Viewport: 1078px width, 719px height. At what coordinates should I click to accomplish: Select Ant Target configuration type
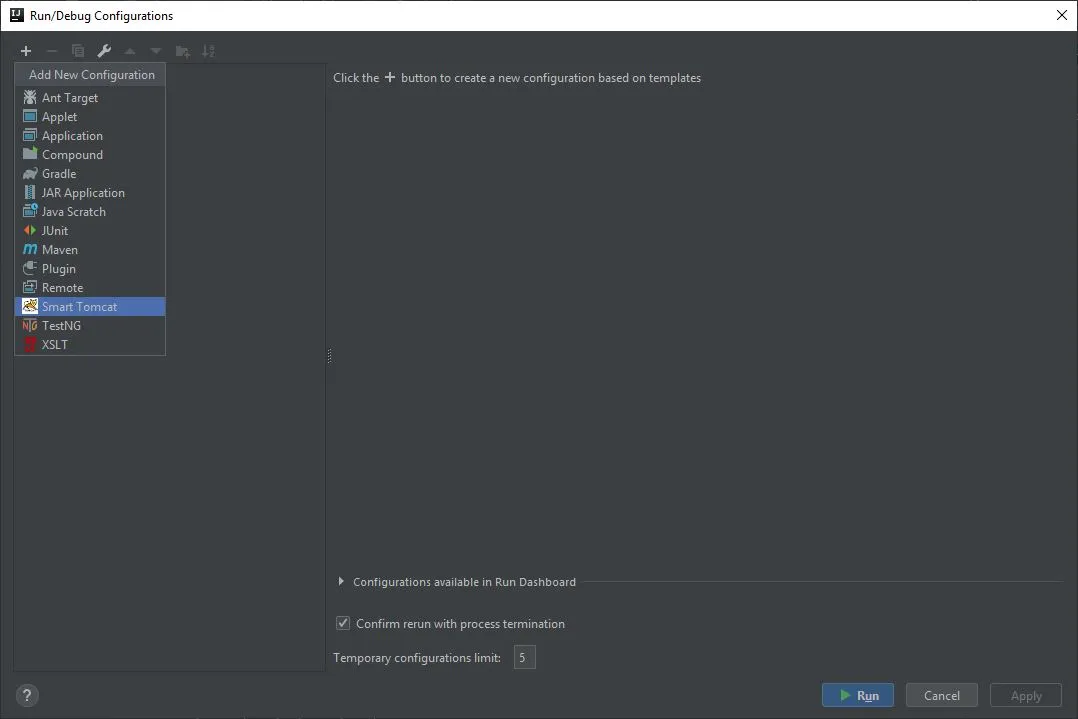[90, 98]
